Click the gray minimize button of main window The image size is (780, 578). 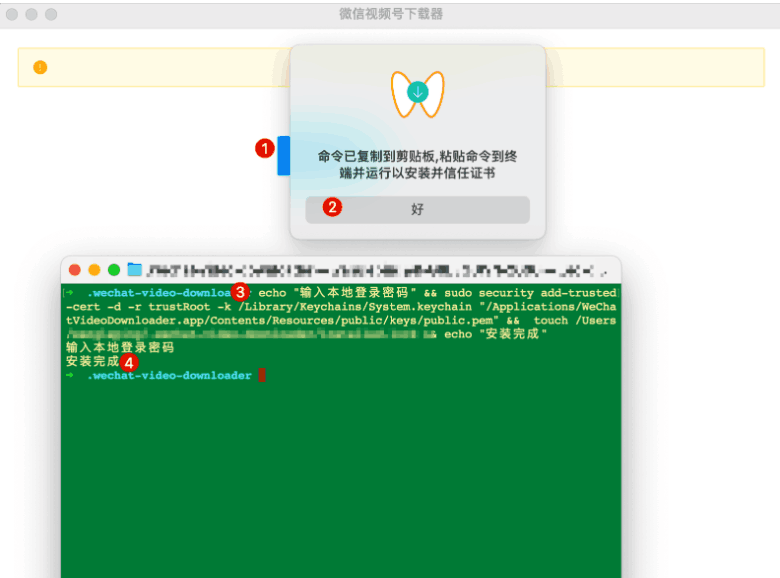31,14
